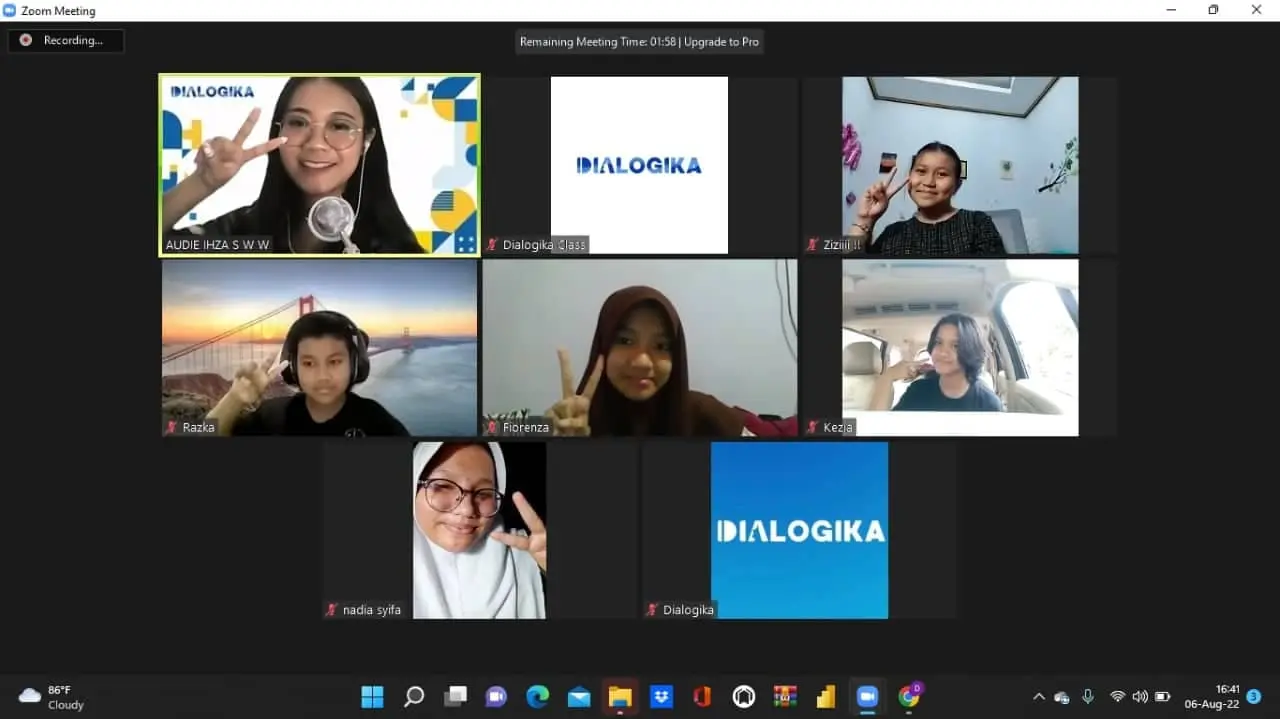Click the Recording indicator button

click(66, 41)
